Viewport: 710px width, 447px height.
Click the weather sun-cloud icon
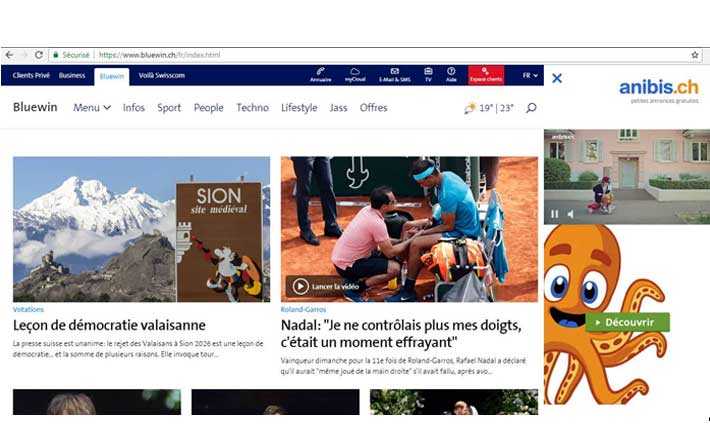pyautogui.click(x=470, y=108)
